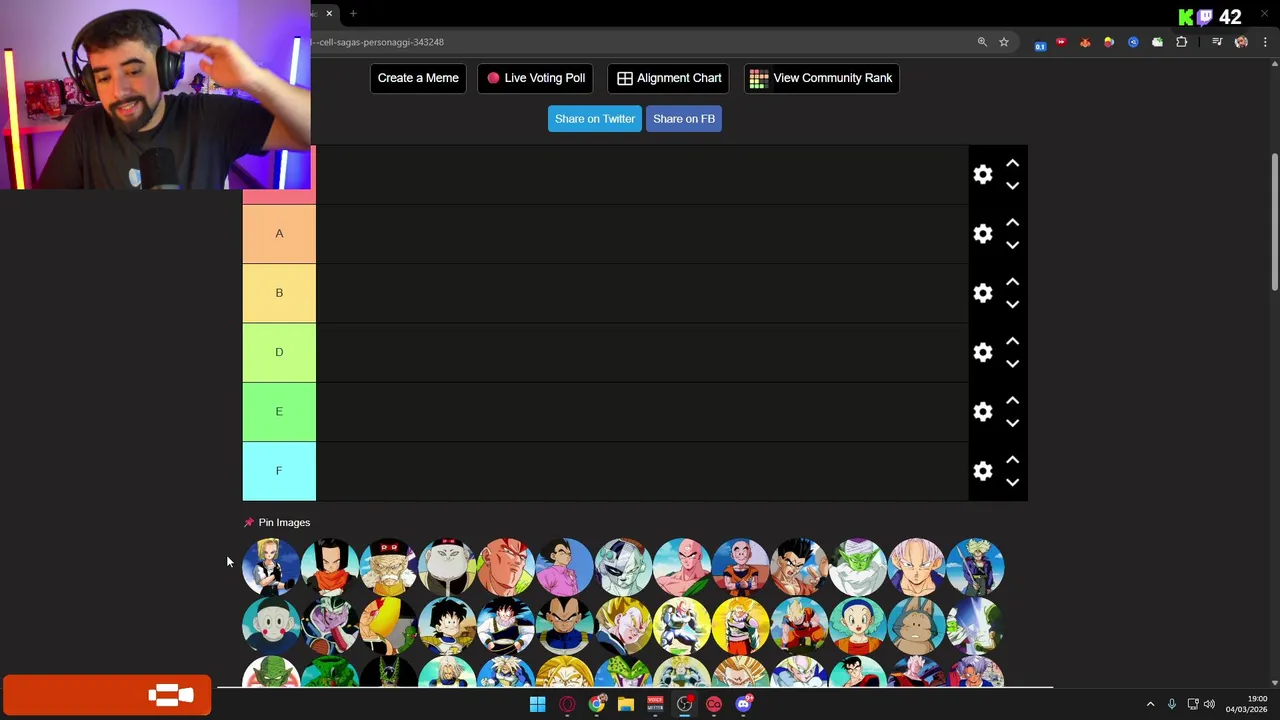Share on Twitter
The image size is (1280, 720).
tap(595, 119)
